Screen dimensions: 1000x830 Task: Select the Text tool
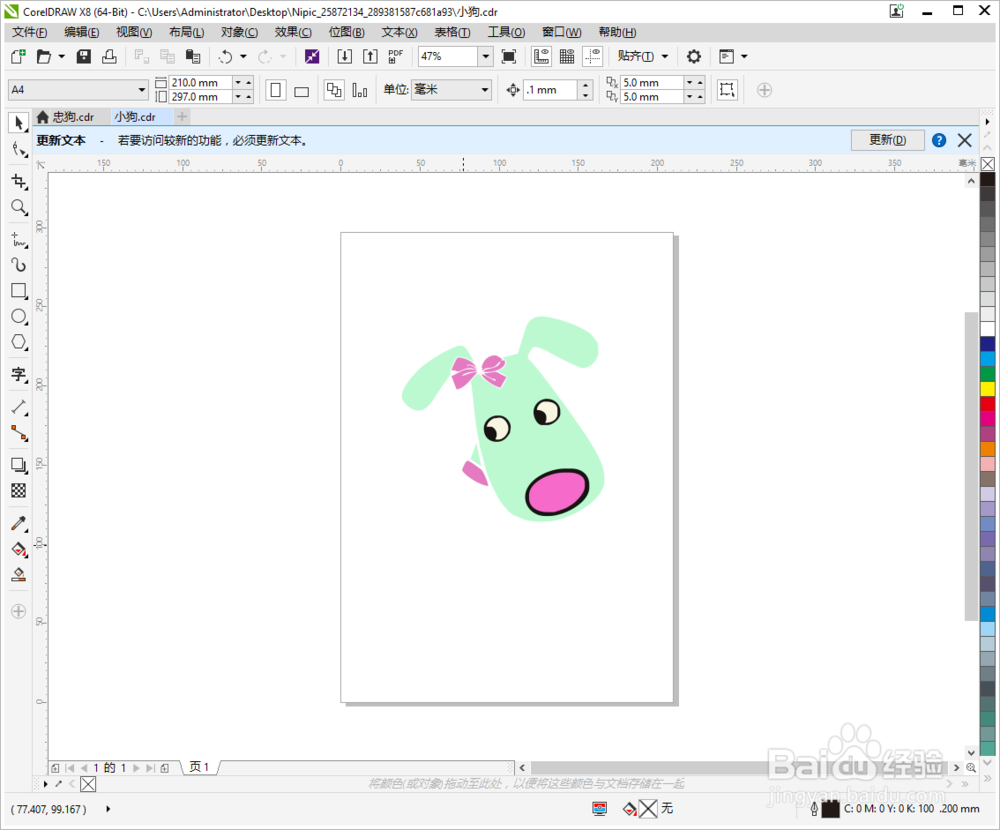click(18, 374)
